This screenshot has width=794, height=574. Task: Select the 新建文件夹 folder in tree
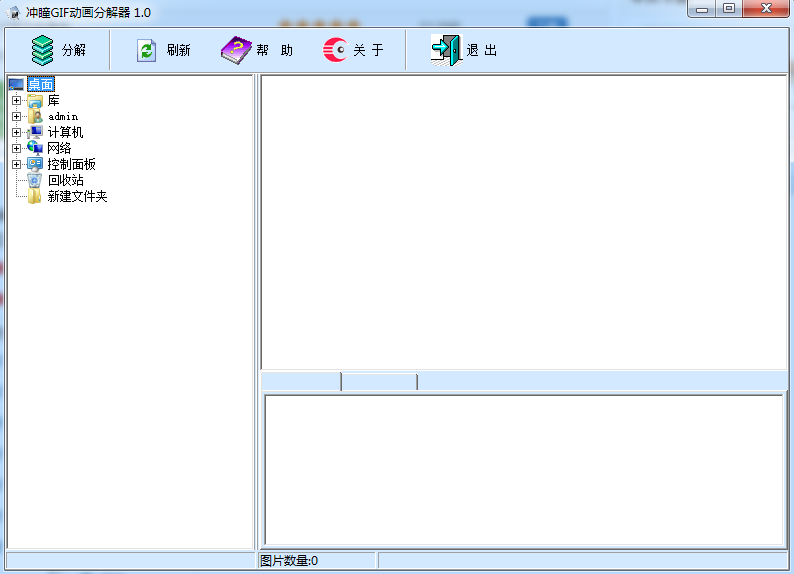[77, 196]
